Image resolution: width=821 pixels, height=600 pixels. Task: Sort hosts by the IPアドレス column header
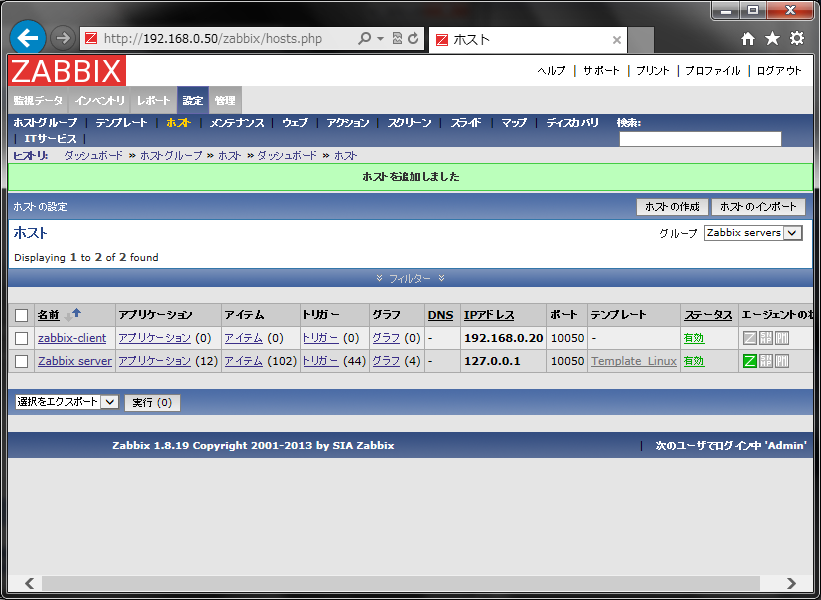[489, 315]
